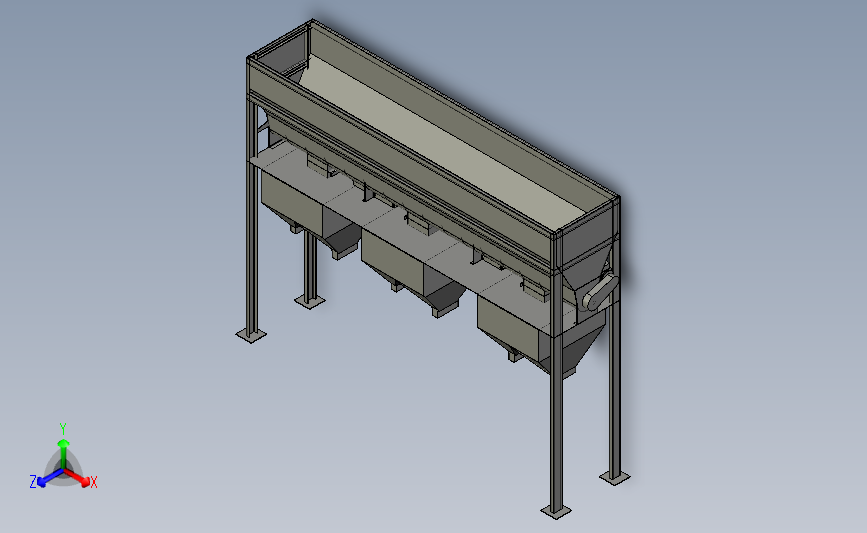Click the green Y axis arrow on the triad
867x533 pixels.
(63, 454)
